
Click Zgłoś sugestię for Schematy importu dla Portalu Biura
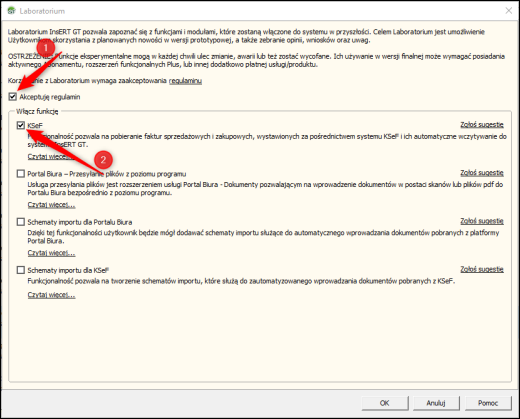point(482,221)
